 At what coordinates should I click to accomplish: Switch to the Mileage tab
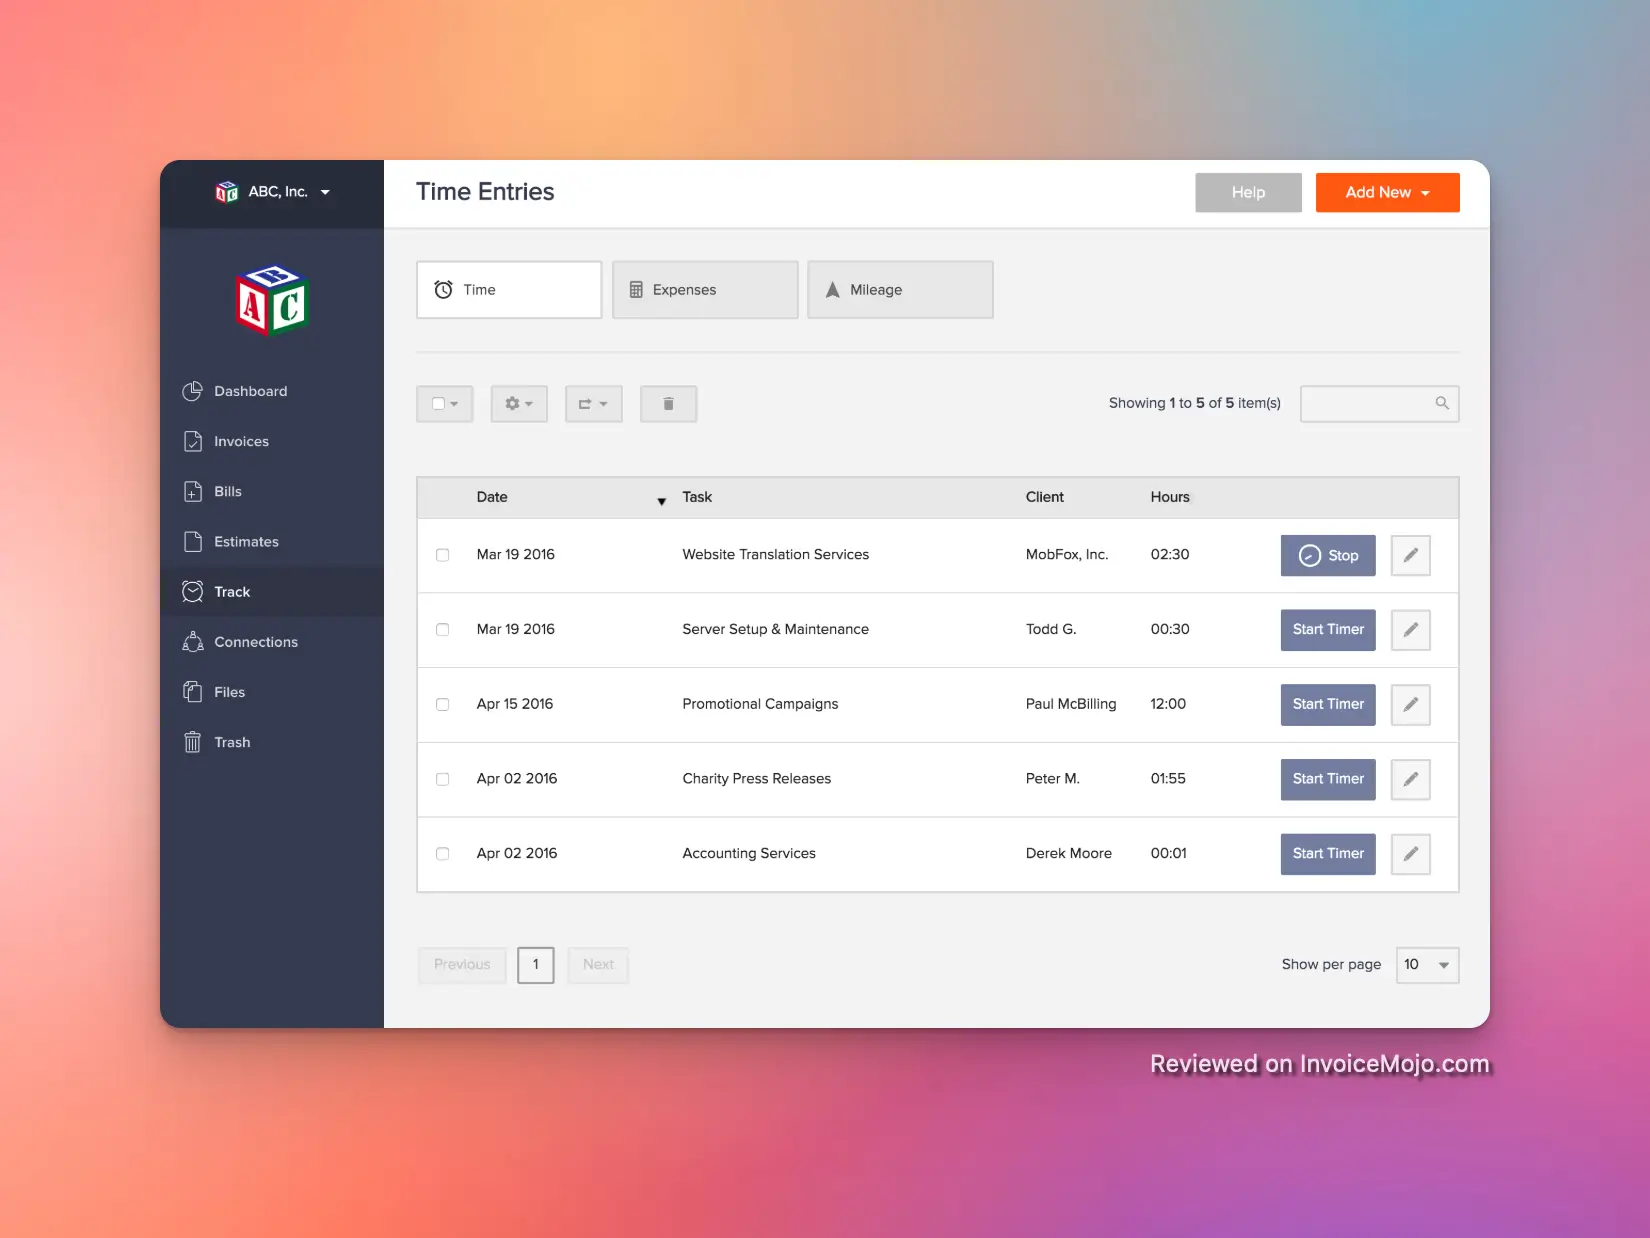point(900,290)
